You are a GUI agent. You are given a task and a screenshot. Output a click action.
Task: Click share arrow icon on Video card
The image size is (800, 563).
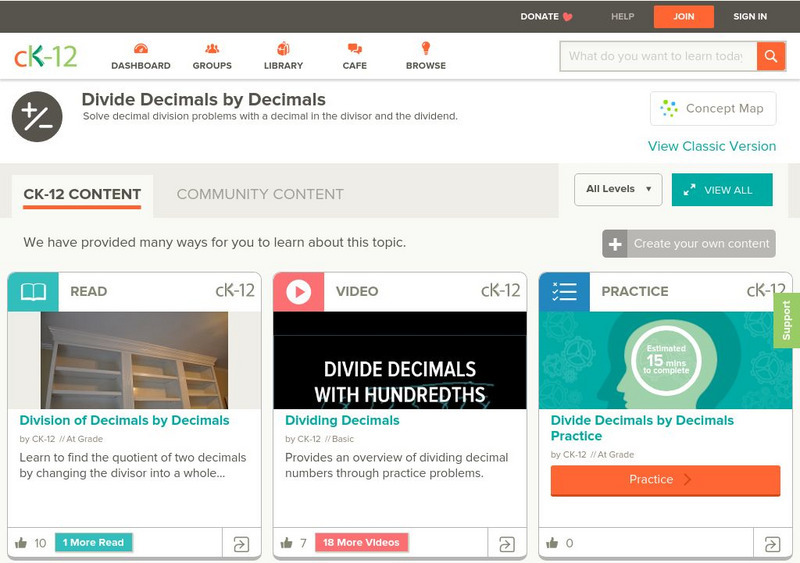coord(507,544)
